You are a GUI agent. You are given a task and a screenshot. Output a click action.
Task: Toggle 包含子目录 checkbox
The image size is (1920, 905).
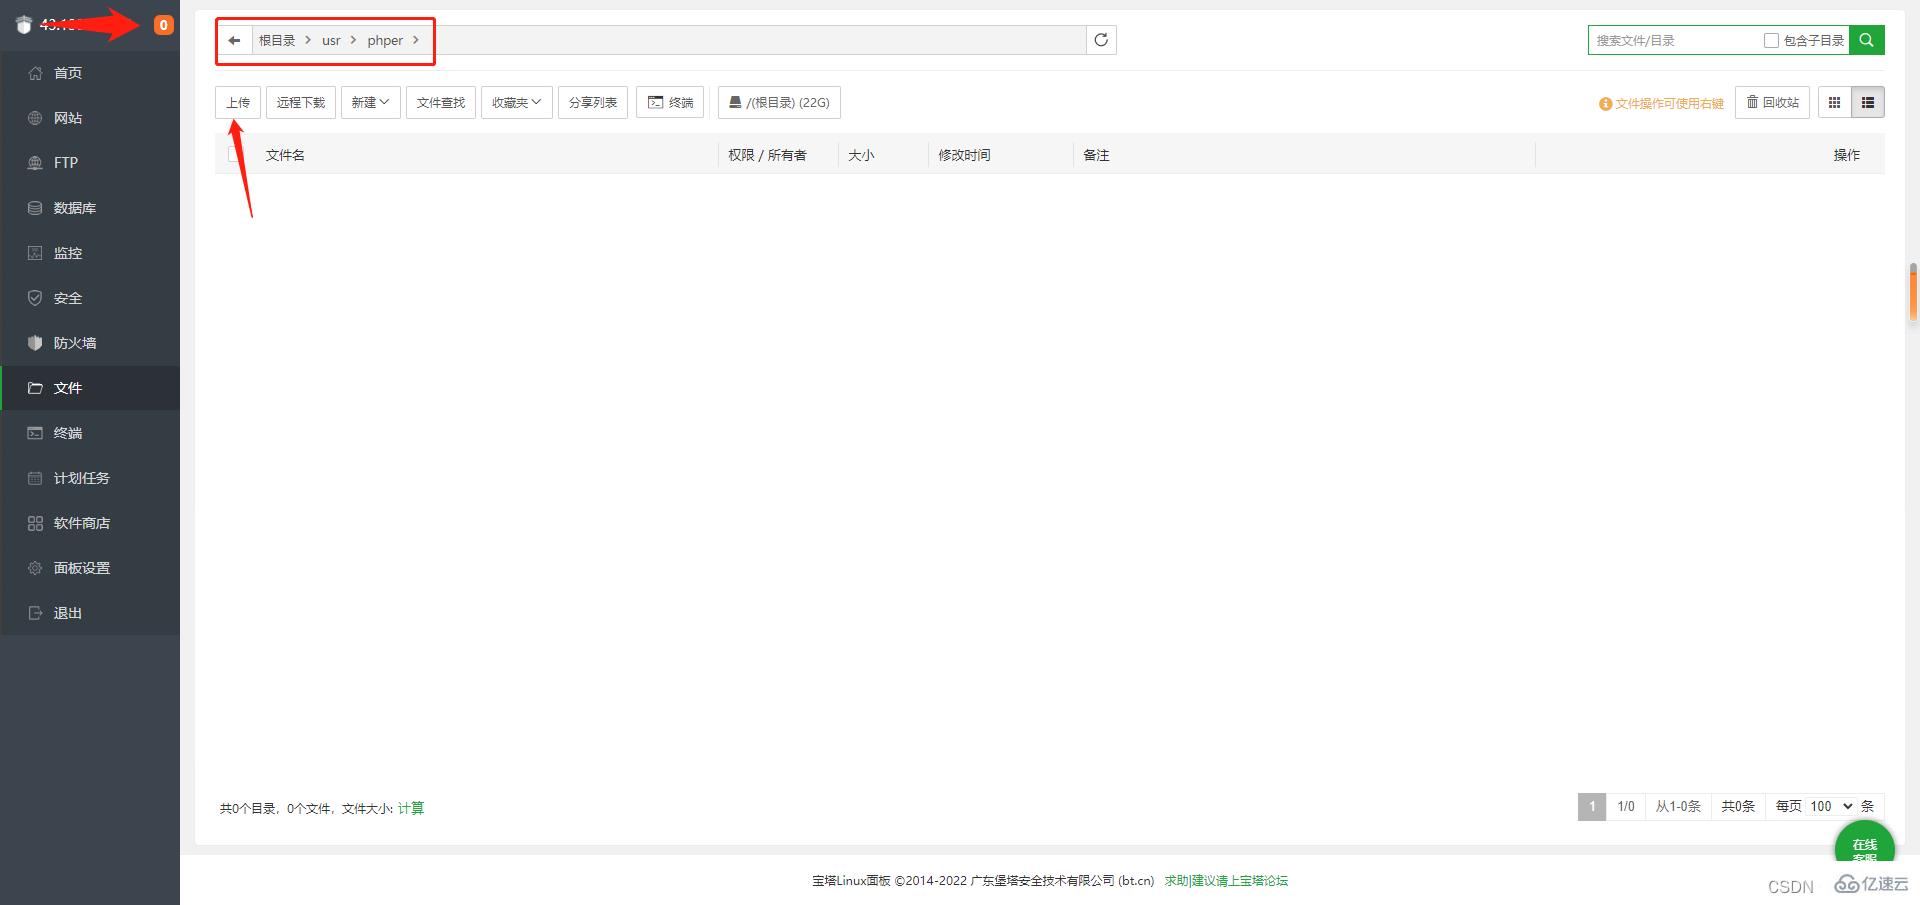[1771, 40]
